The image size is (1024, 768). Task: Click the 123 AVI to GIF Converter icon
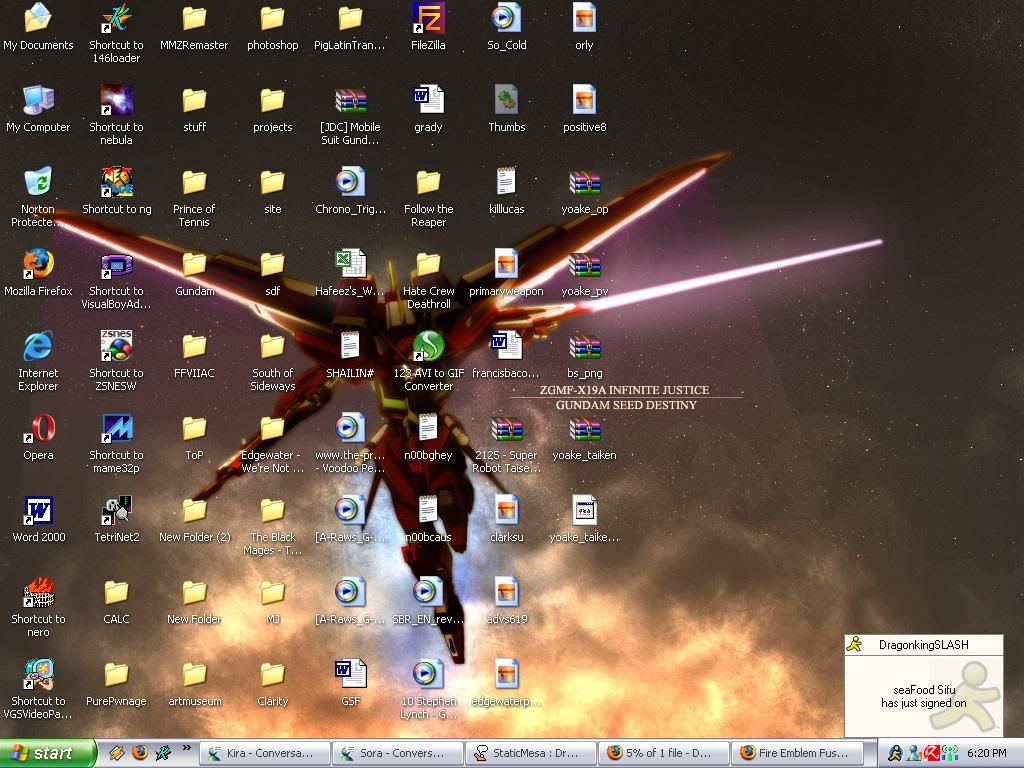(x=428, y=348)
